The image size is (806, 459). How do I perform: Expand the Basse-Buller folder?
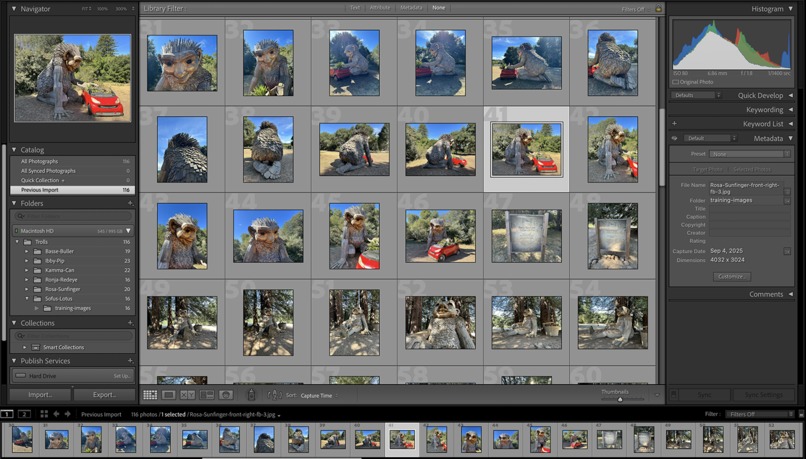(27, 251)
